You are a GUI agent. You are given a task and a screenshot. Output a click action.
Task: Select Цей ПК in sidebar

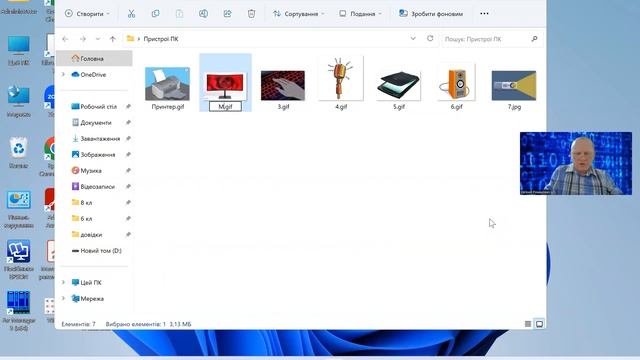[87, 282]
